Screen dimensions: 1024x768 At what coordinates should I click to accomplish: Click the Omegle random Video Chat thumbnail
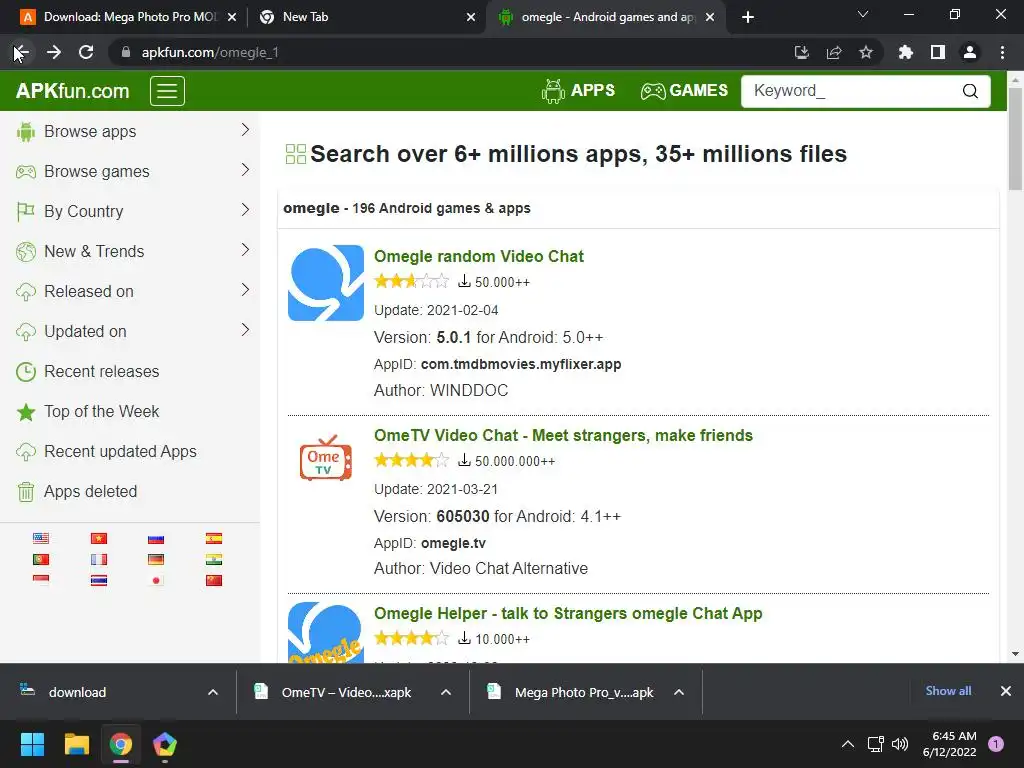tap(326, 283)
